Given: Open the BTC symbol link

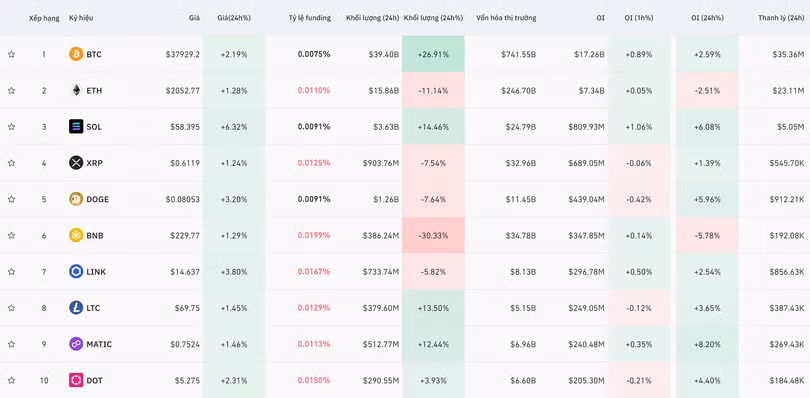Looking at the screenshot, I should pos(94,54).
